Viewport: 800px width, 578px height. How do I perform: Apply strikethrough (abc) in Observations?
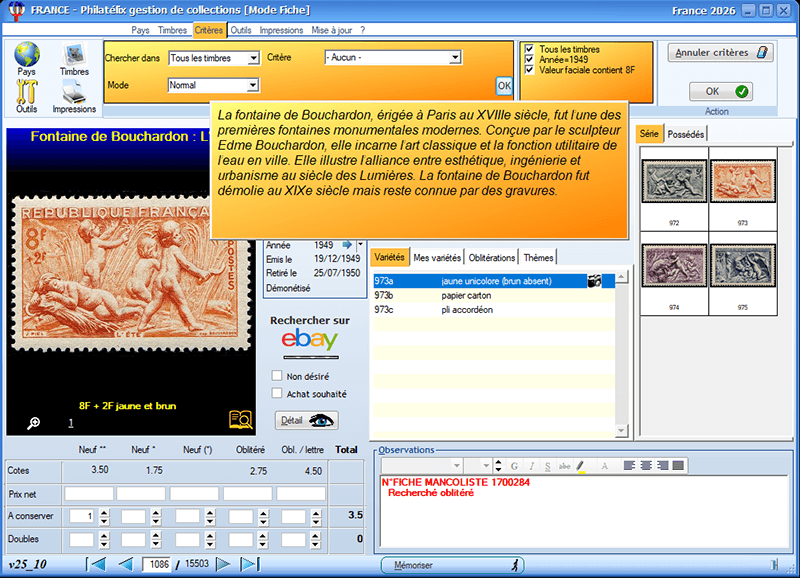coord(564,466)
